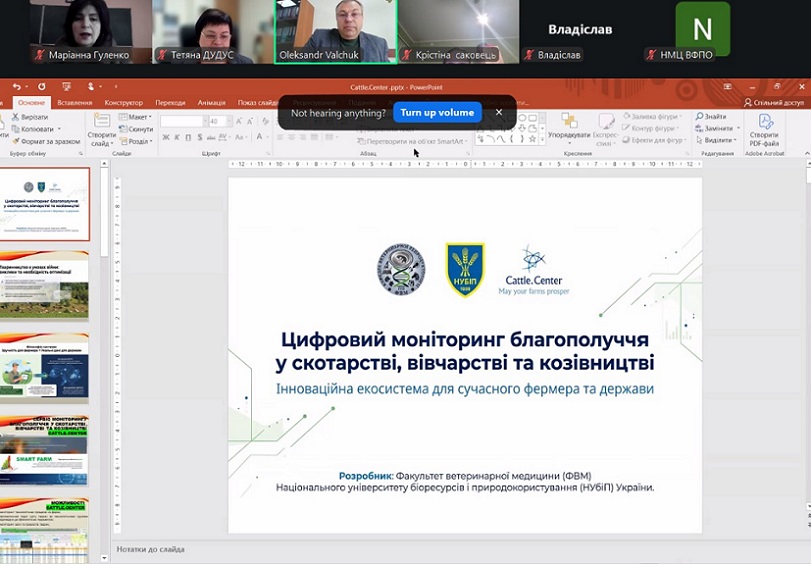811x564 pixels.
Task: Open the Макет layout dropdown
Action: [135, 117]
